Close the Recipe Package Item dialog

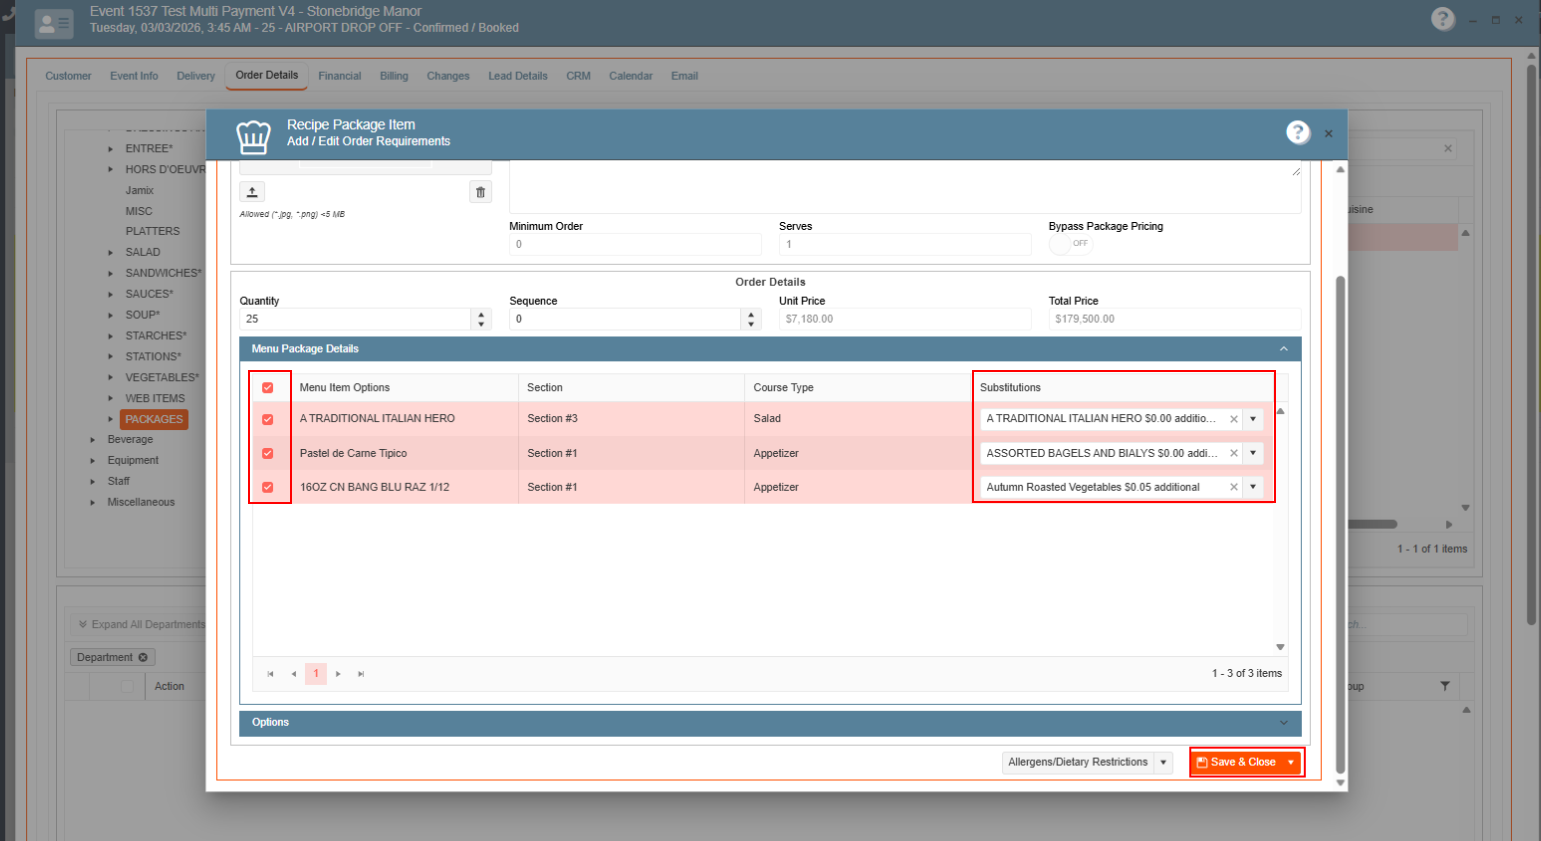coord(1328,134)
